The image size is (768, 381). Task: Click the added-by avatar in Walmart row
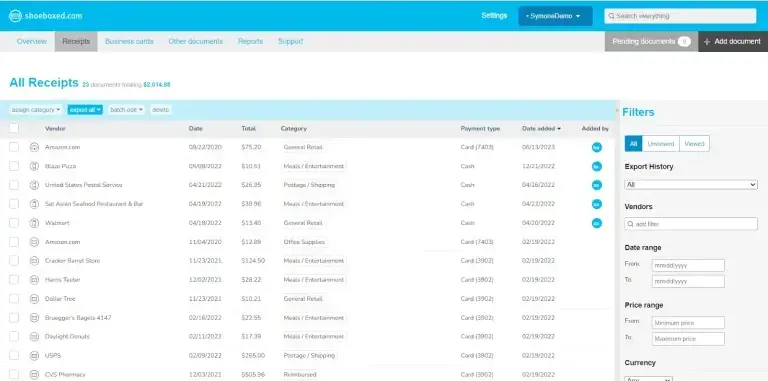[x=597, y=223]
